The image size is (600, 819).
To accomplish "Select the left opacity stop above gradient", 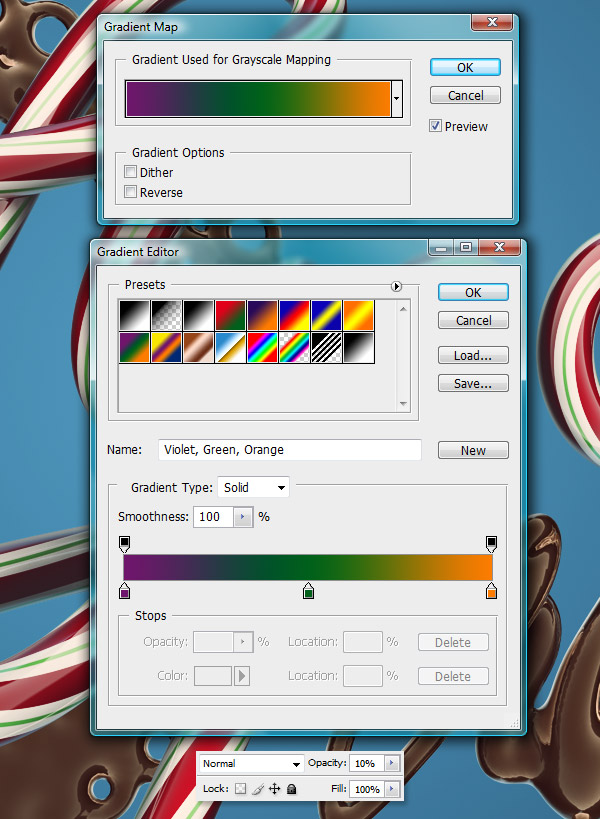I will point(124,544).
